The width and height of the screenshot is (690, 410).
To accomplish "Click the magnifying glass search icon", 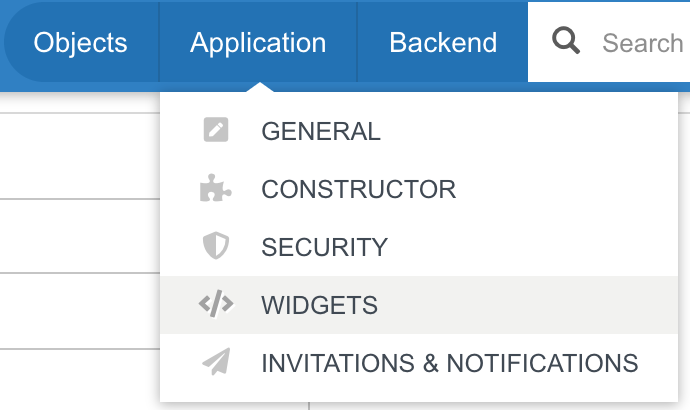I will 566,42.
